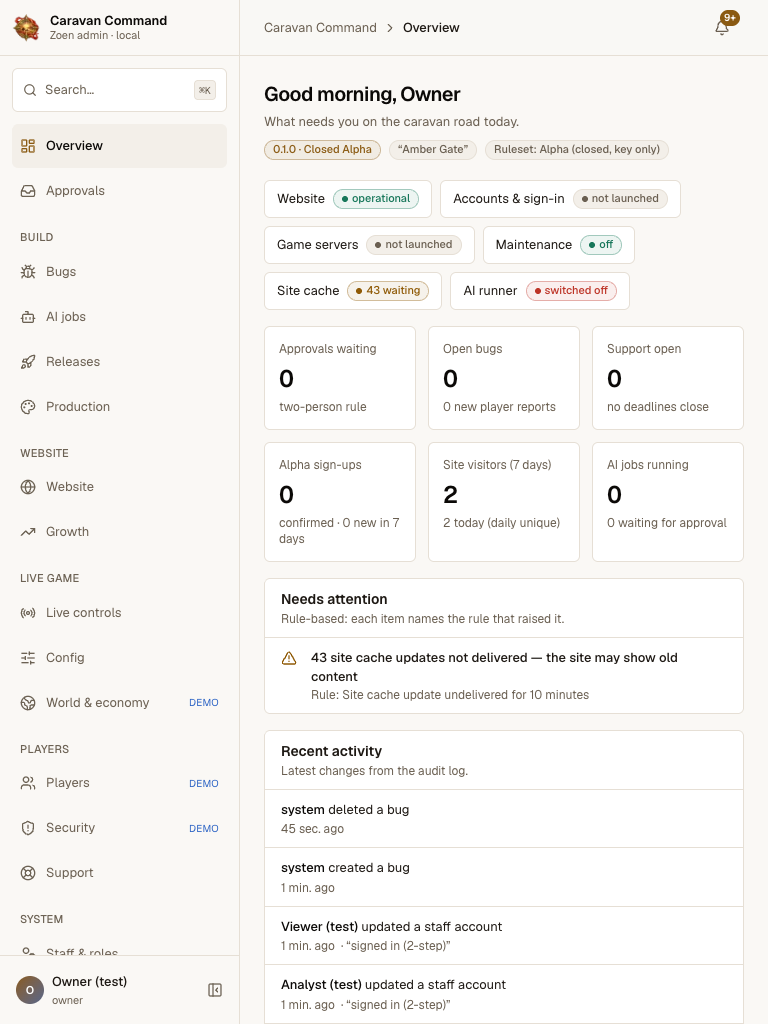
Task: Open the 43 site cache updates alert
Action: [504, 675]
